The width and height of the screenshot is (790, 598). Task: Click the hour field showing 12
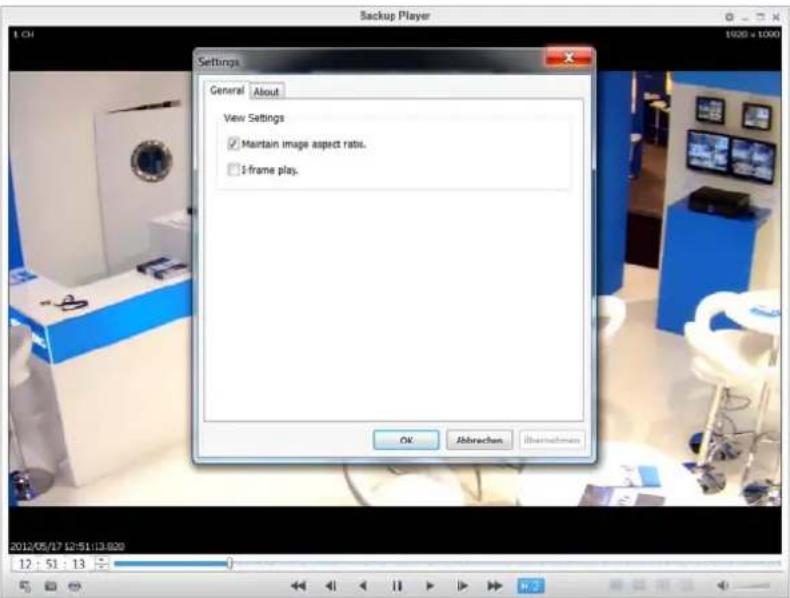pos(25,564)
